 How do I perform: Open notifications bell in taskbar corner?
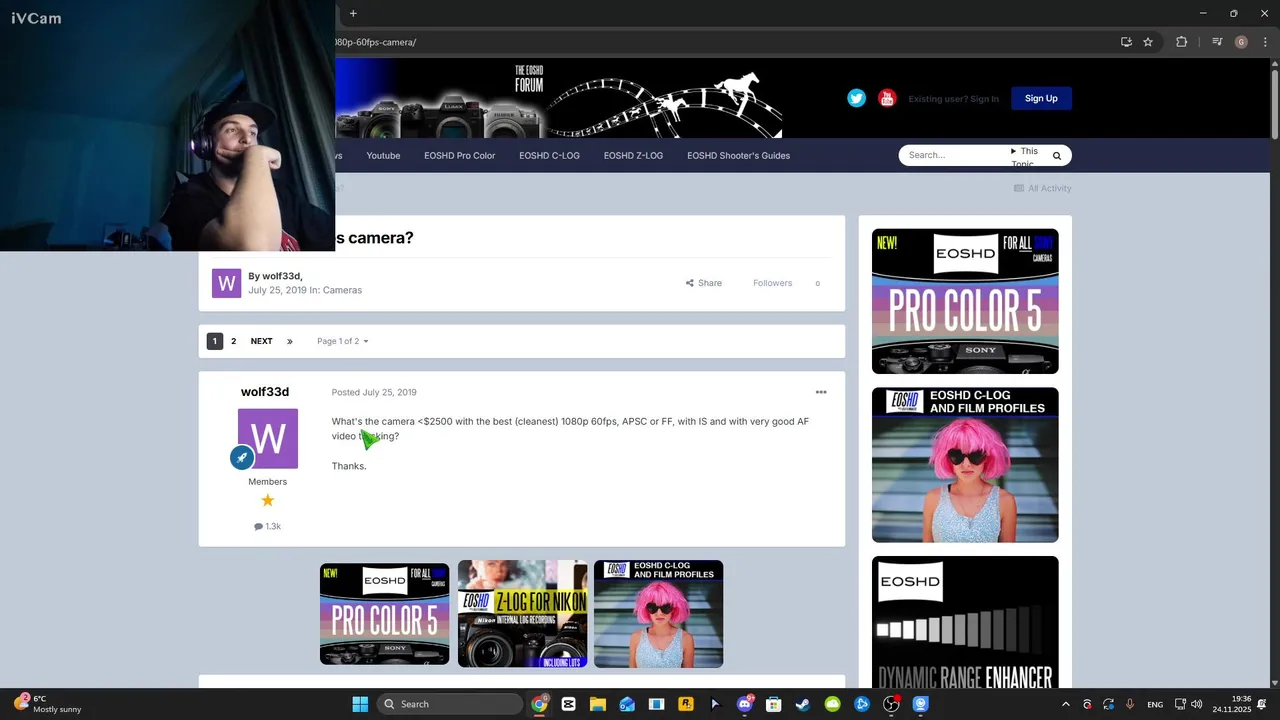pos(1262,704)
